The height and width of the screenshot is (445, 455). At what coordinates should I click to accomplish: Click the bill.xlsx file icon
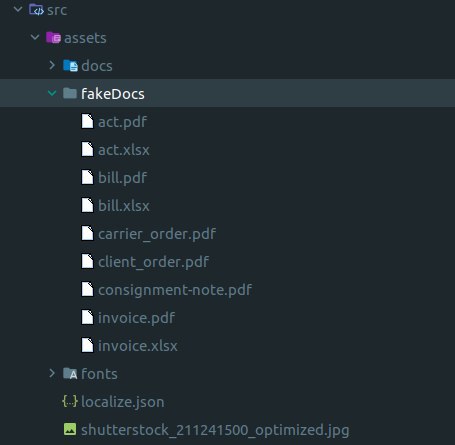(x=87, y=205)
